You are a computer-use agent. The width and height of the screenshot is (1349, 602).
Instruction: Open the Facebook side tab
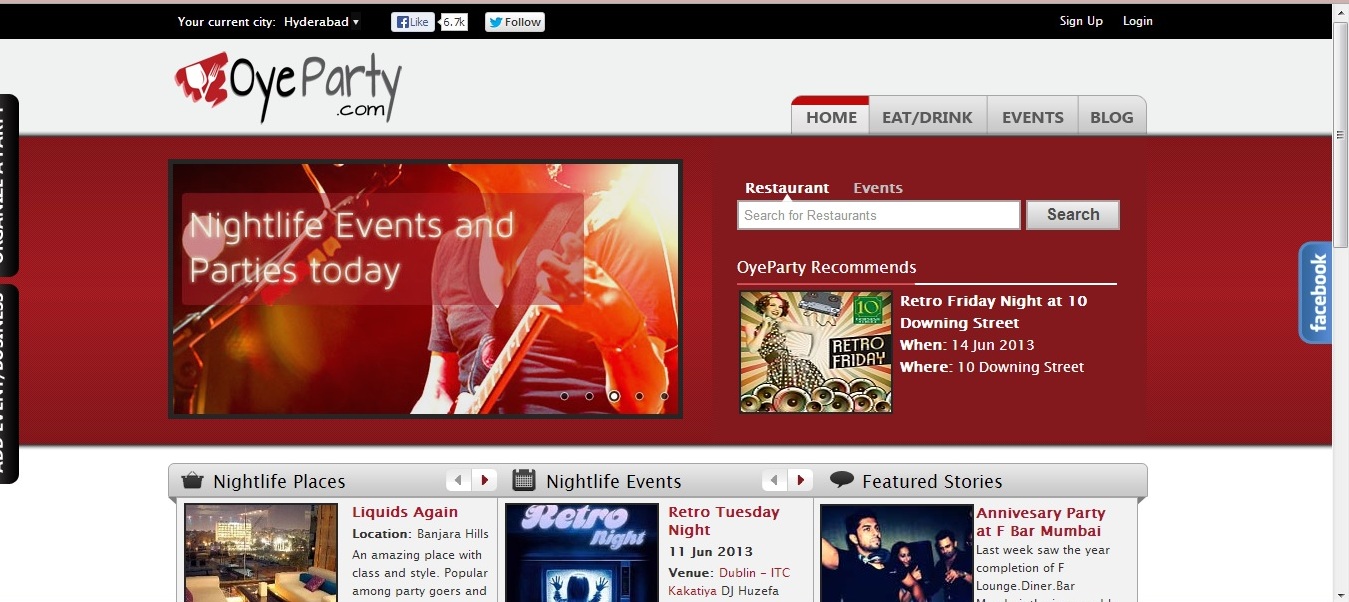coord(1315,293)
